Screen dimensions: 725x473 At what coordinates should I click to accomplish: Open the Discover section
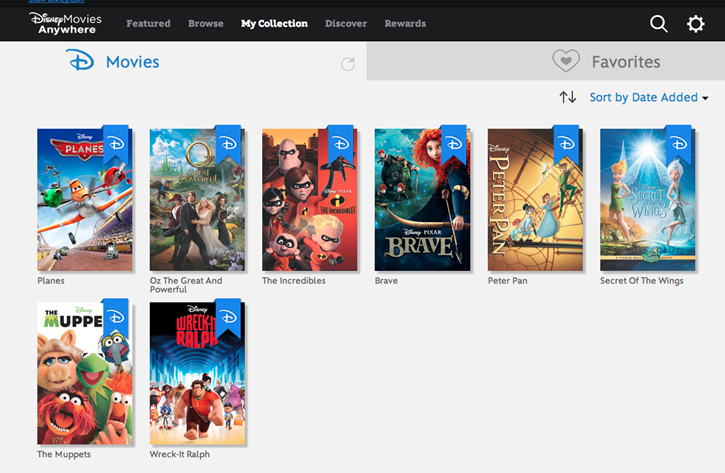point(346,23)
